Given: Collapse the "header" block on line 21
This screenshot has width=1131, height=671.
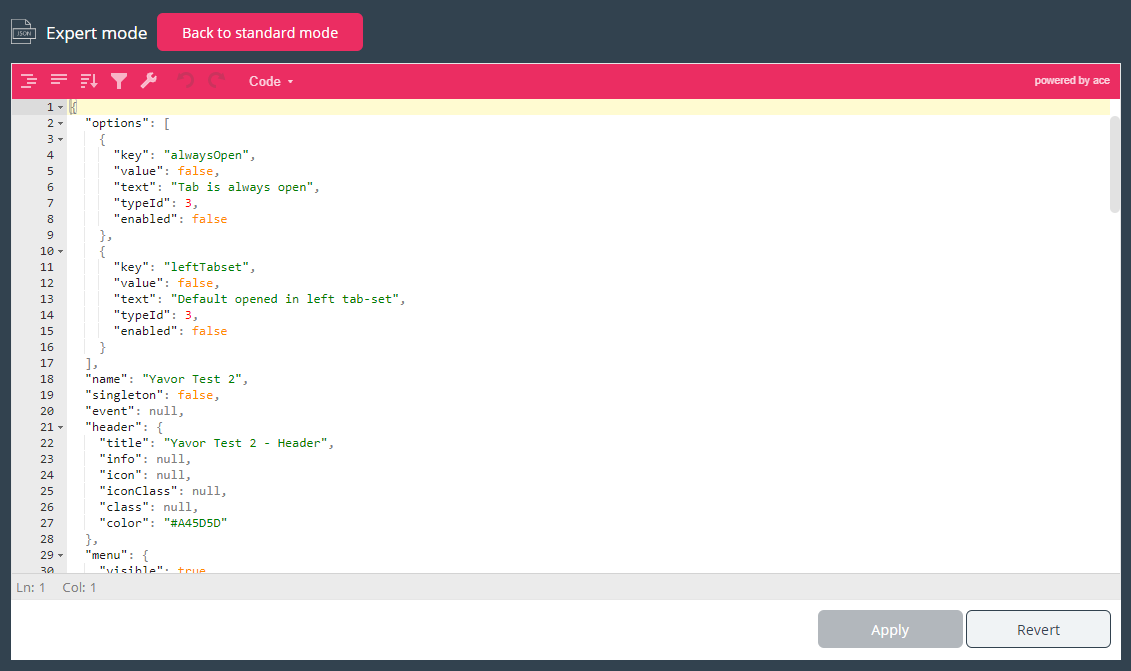Looking at the screenshot, I should [60, 427].
